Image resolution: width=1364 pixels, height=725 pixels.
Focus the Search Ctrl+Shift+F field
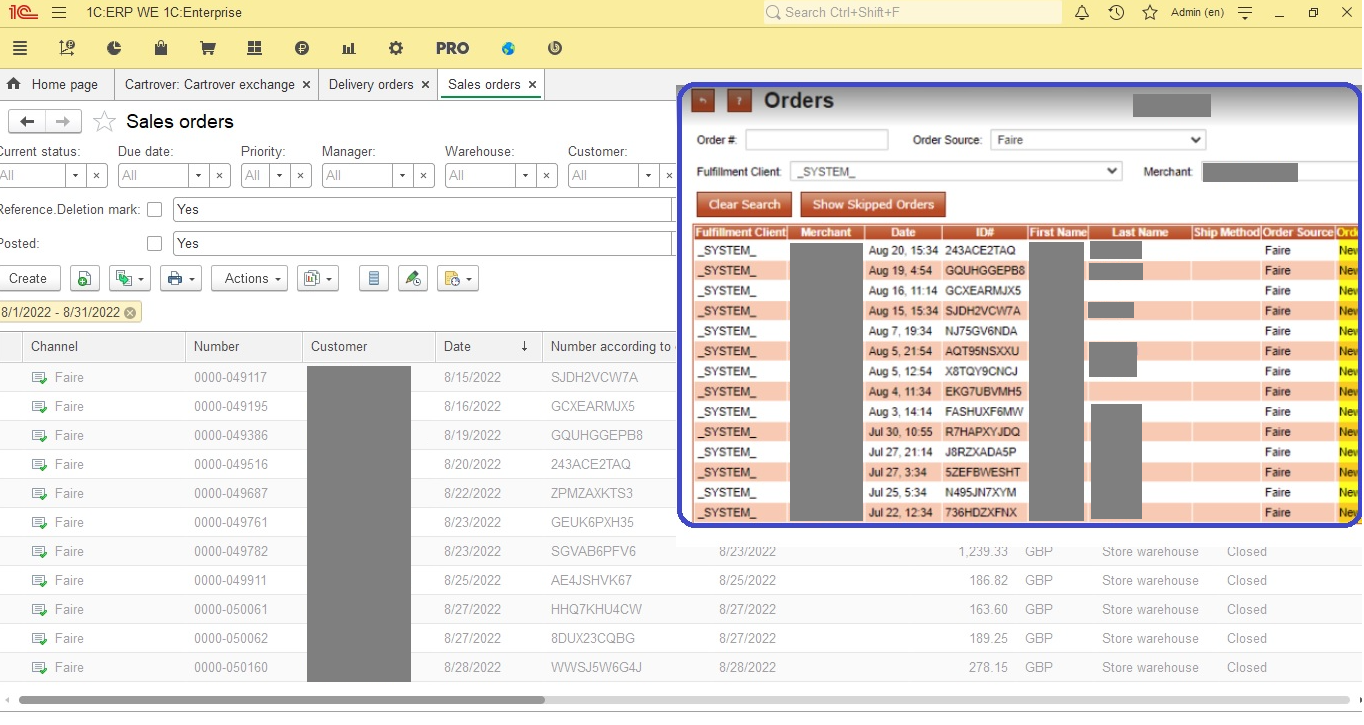(x=912, y=13)
